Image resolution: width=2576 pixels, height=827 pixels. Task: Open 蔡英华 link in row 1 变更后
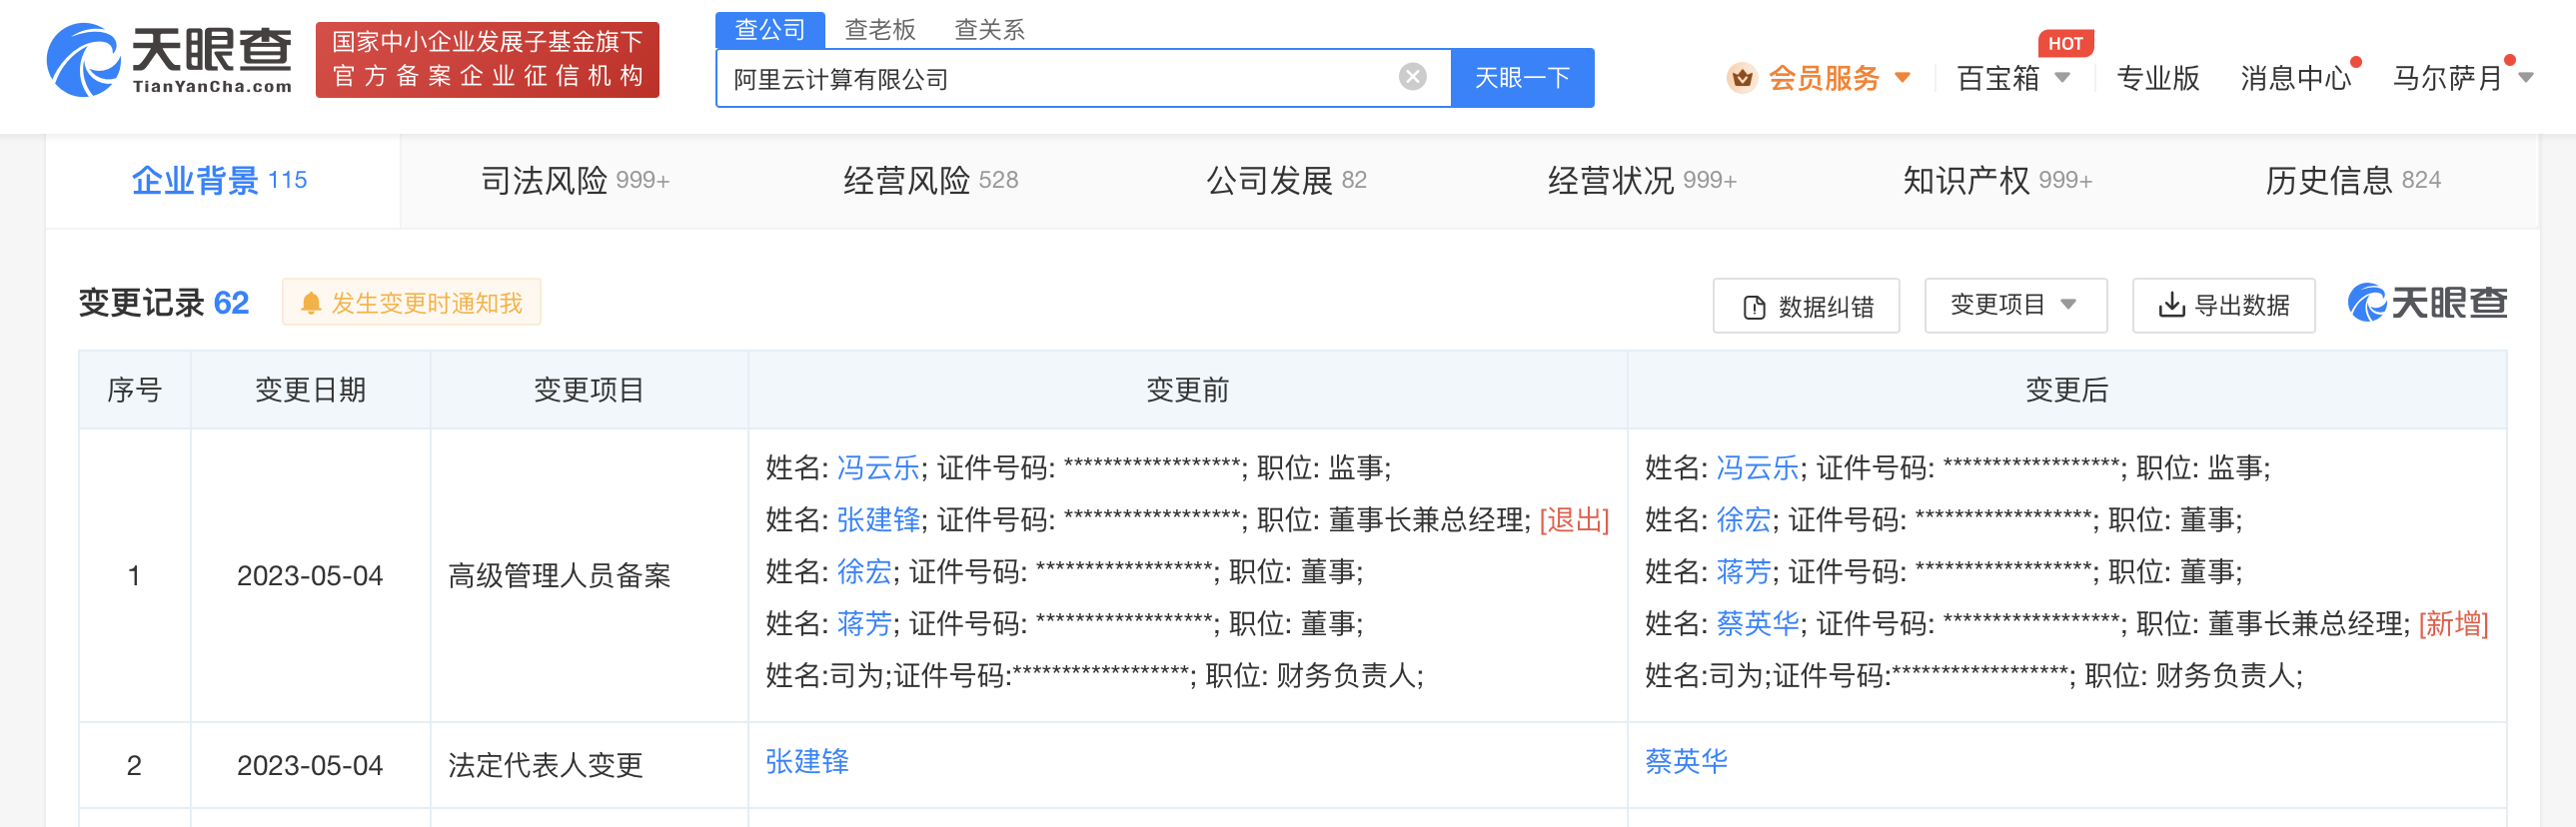pyautogui.click(x=1758, y=624)
